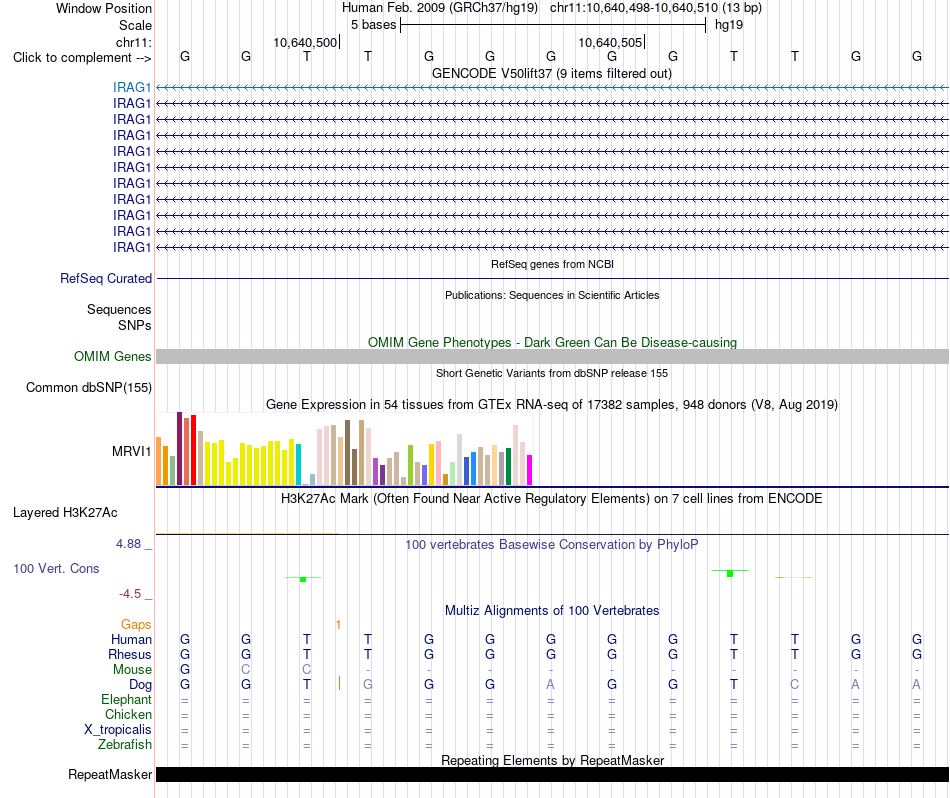The width and height of the screenshot is (950, 798).
Task: Click the MRVI1 GTEx expression label
Action: (x=131, y=451)
